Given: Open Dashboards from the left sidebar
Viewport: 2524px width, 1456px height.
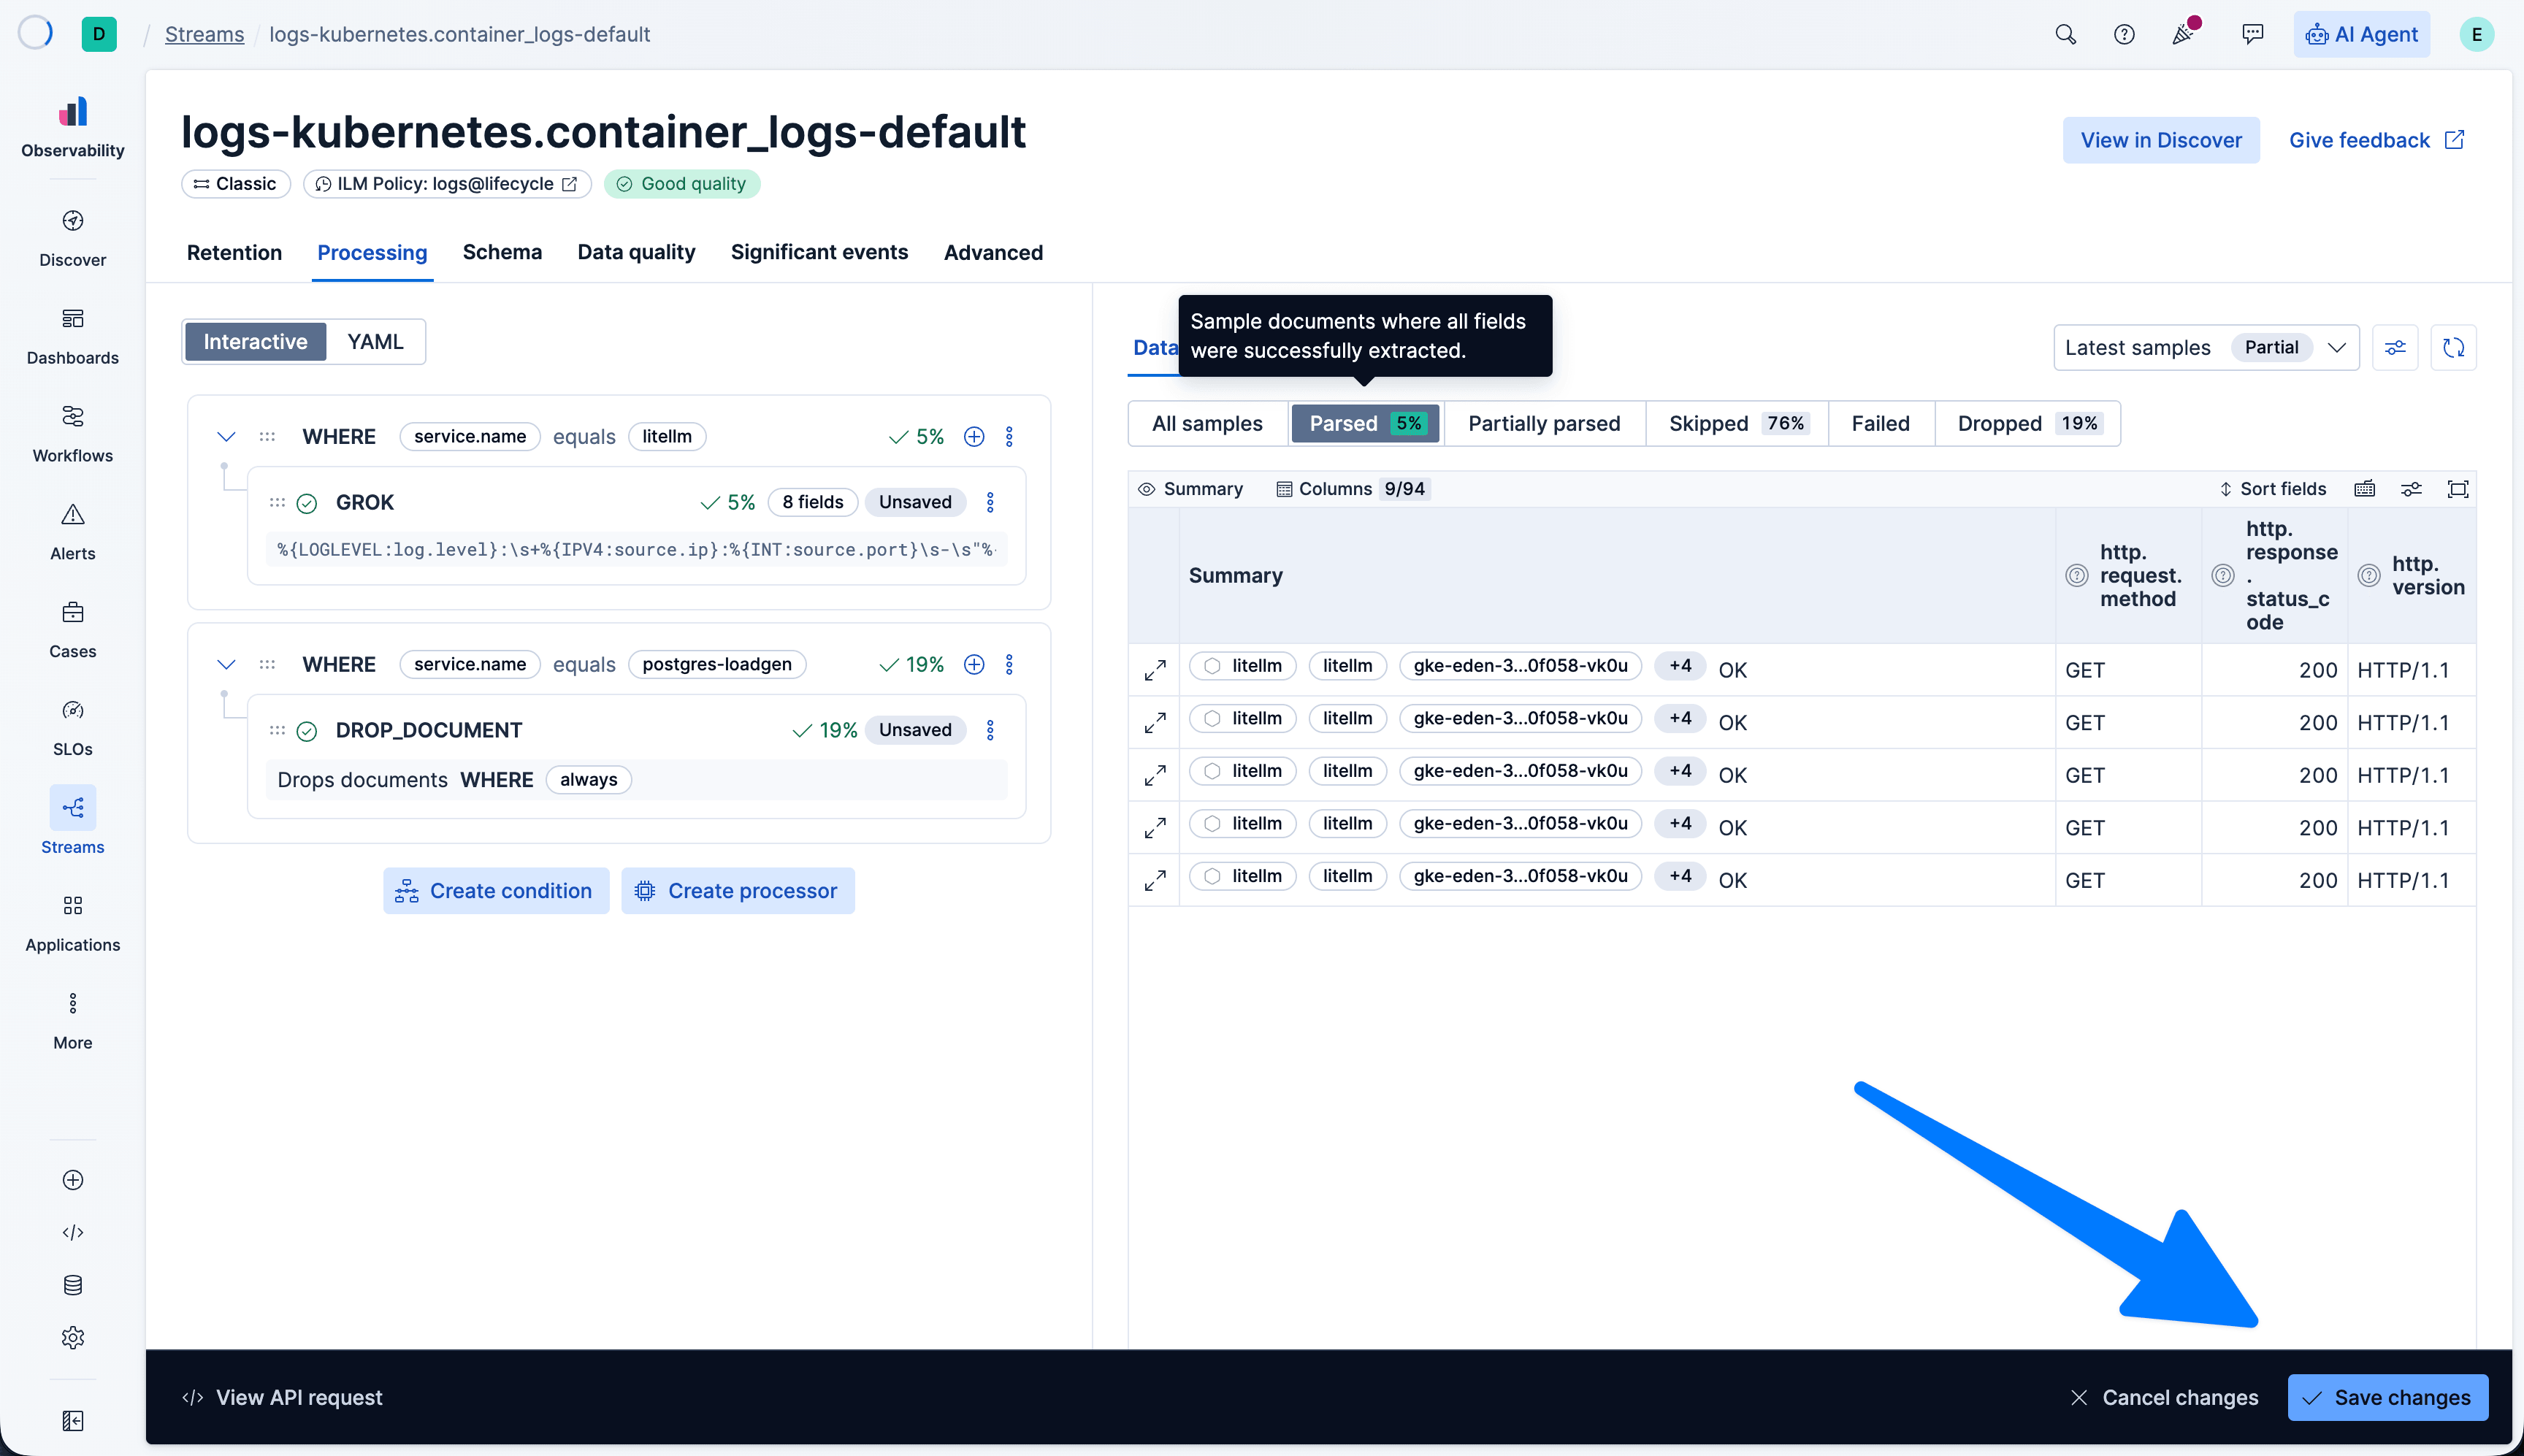Looking at the screenshot, I should 72,334.
